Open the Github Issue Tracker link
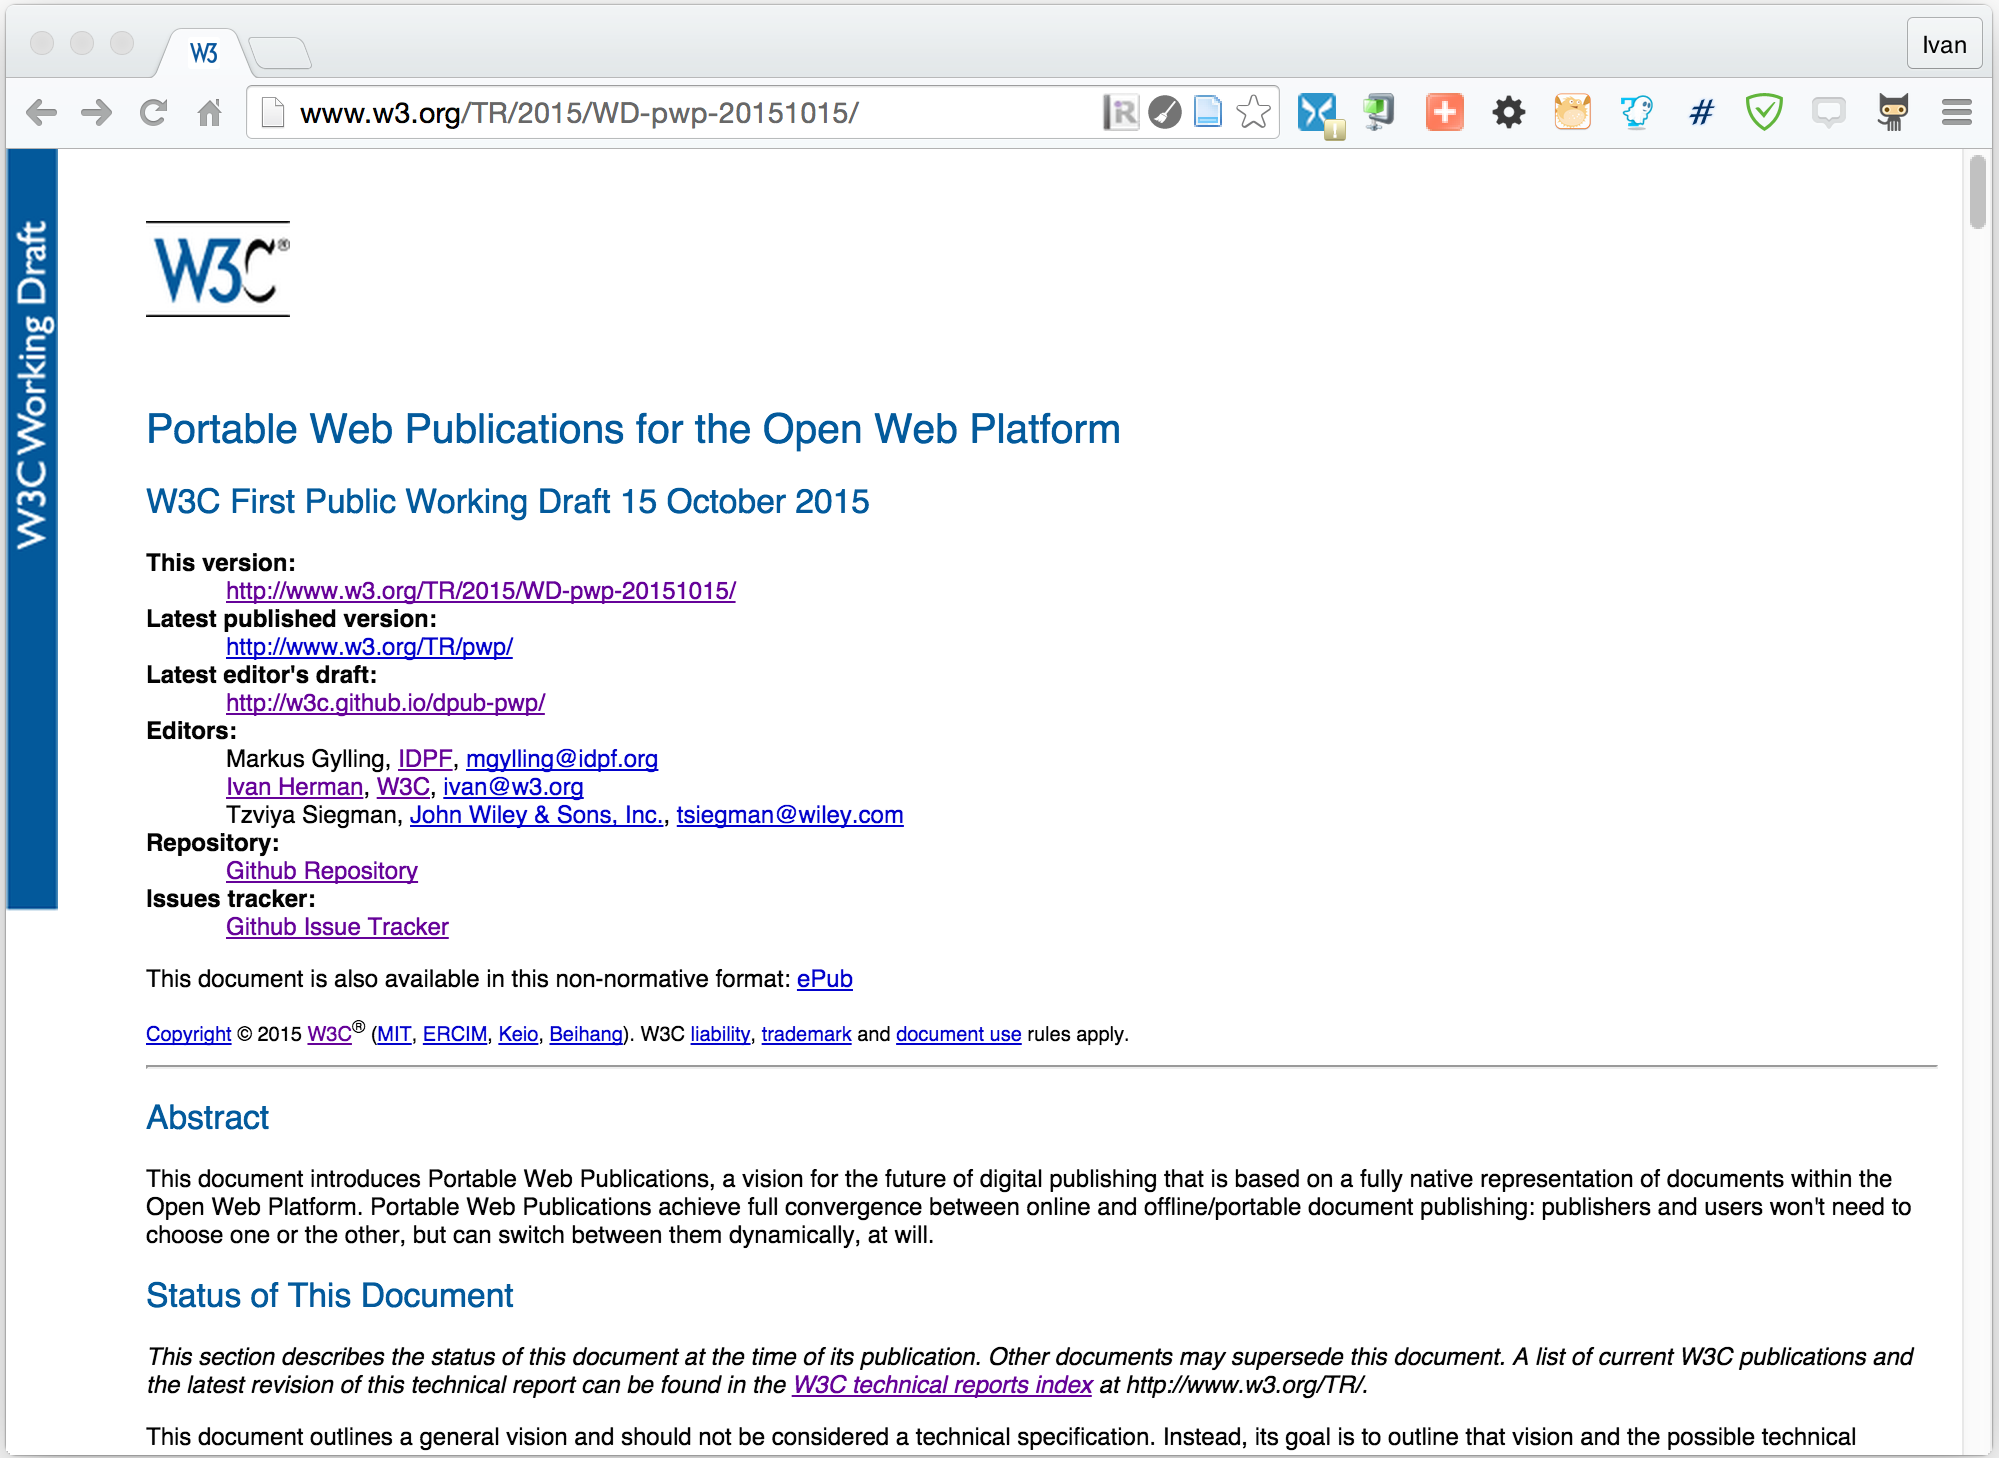Screen dimensions: 1999x1458 click(337, 927)
